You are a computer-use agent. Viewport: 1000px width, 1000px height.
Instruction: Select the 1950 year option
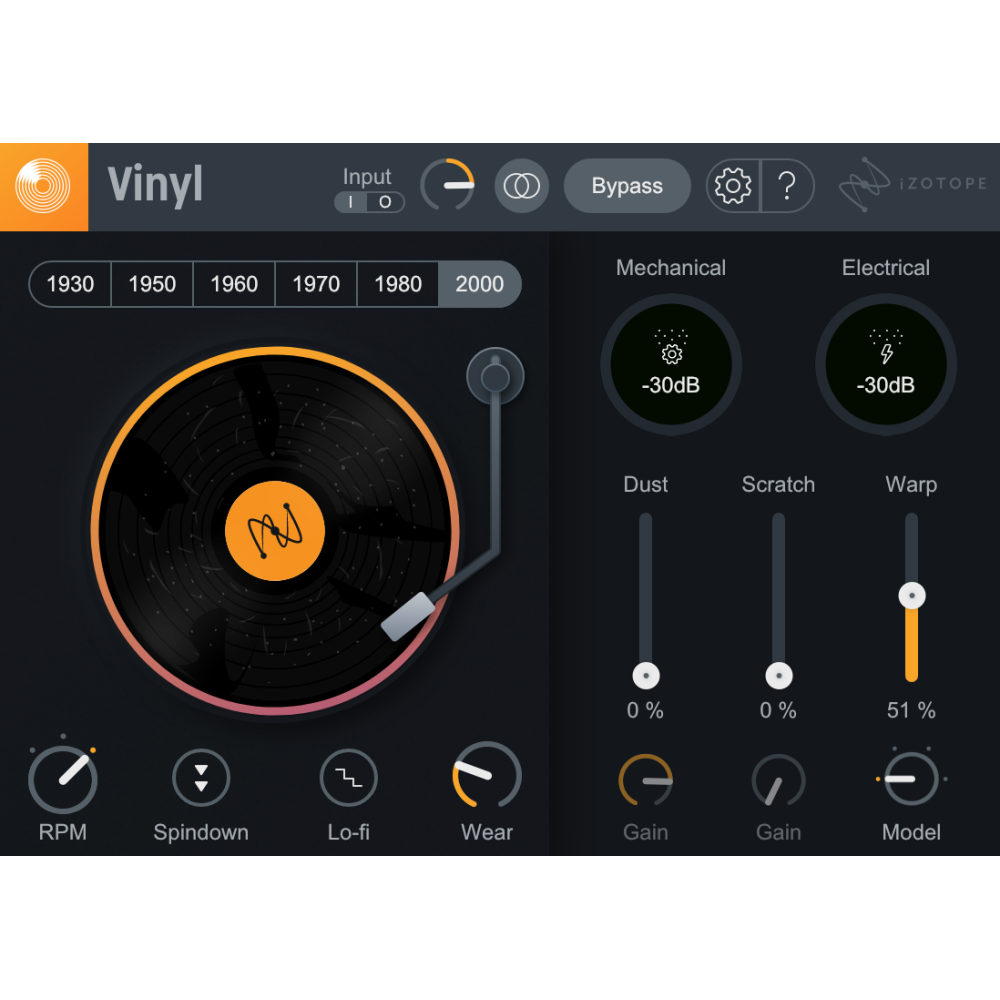click(151, 284)
